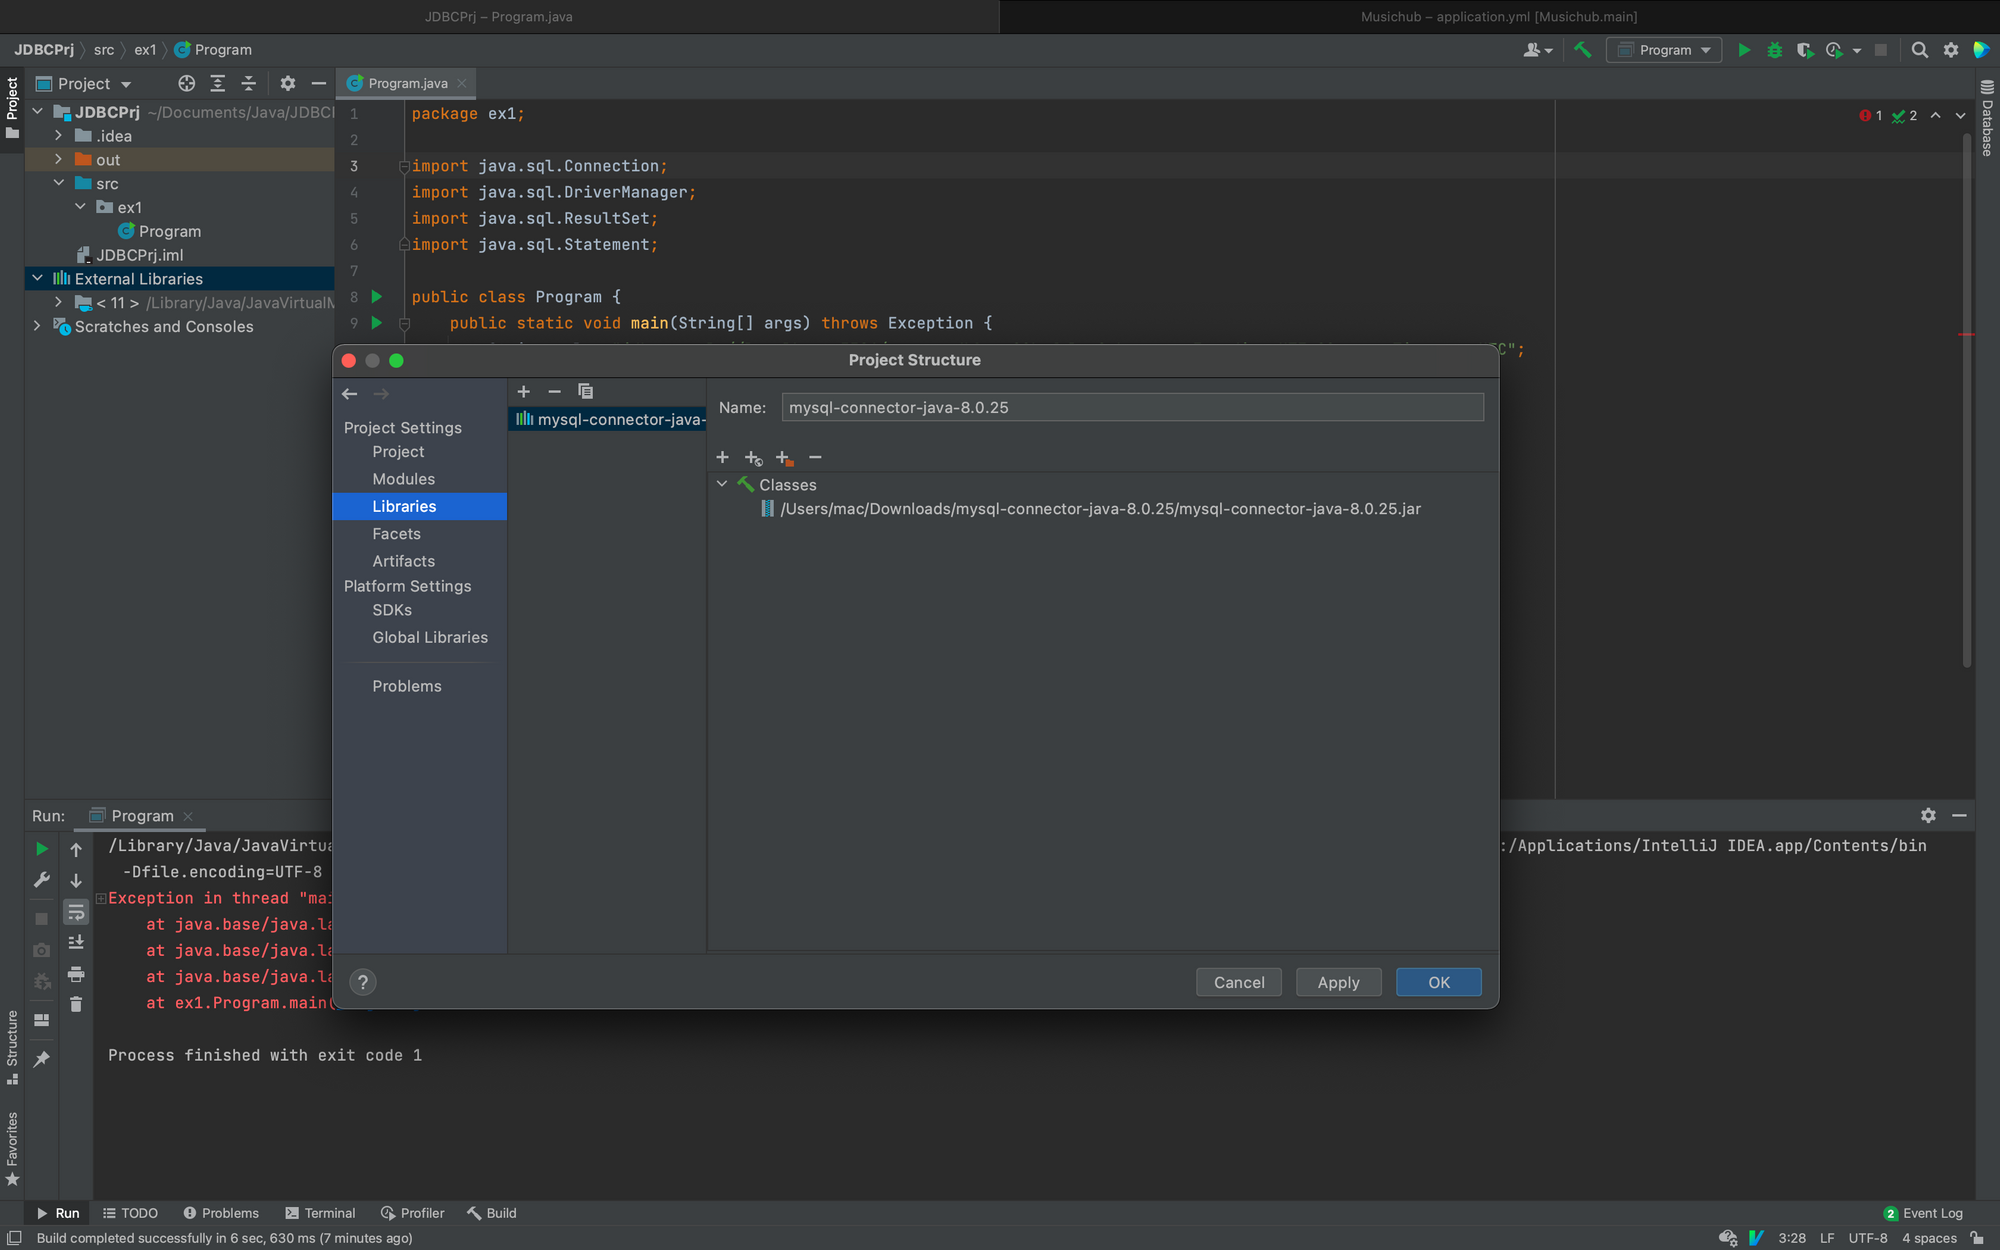The height and width of the screenshot is (1250, 2000).
Task: Select Modules in Project Settings
Action: (403, 479)
